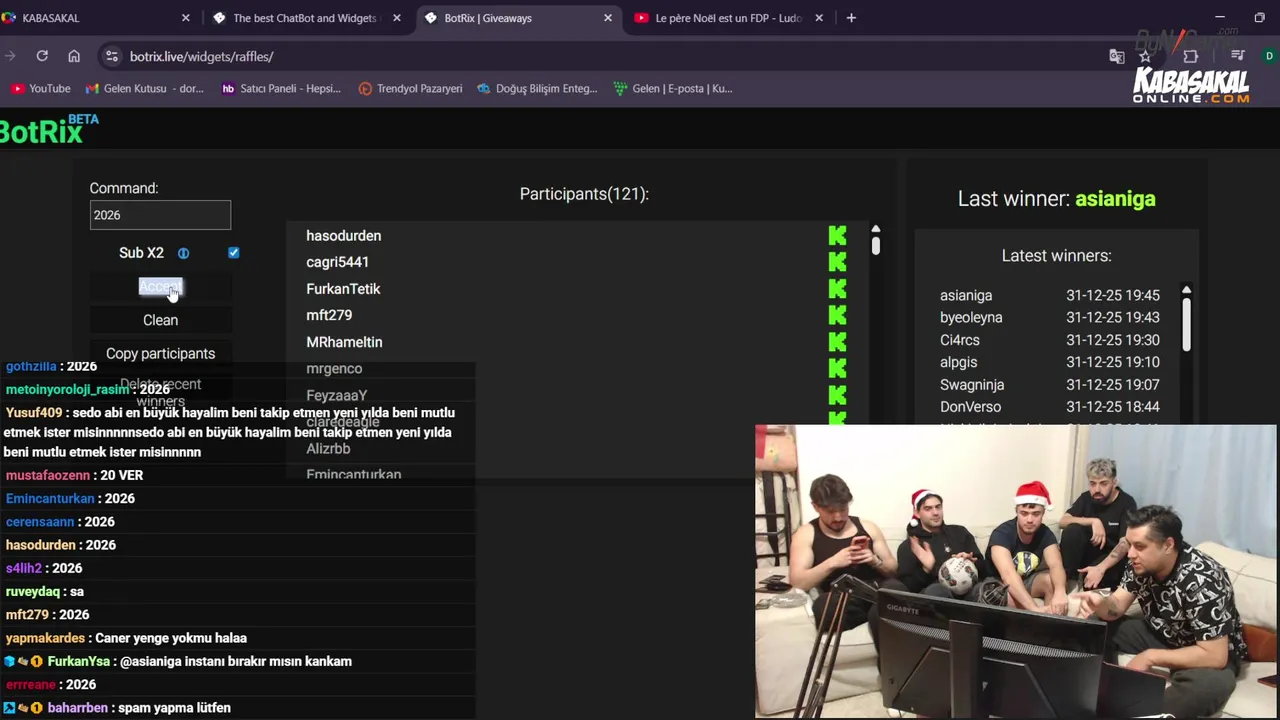
Task: Click the participants list scrollbar
Action: [x=876, y=244]
